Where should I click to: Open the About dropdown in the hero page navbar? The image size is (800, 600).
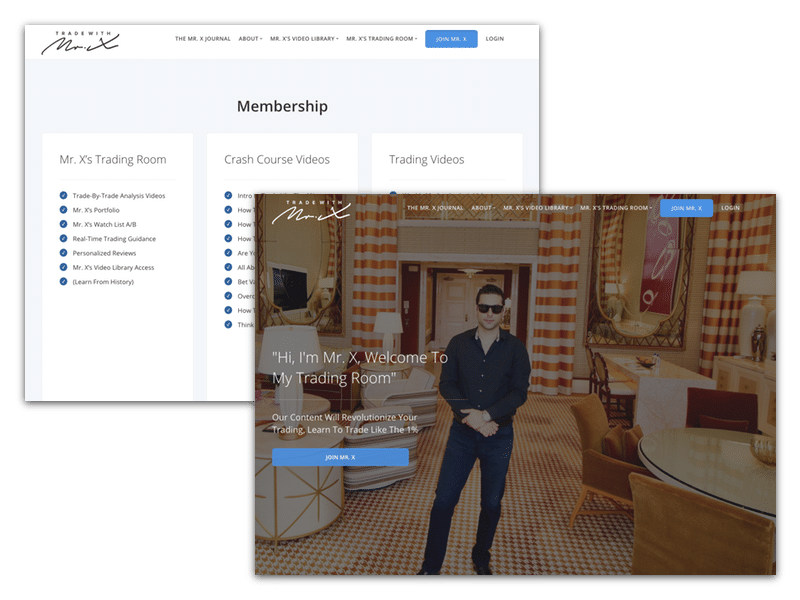coord(483,208)
